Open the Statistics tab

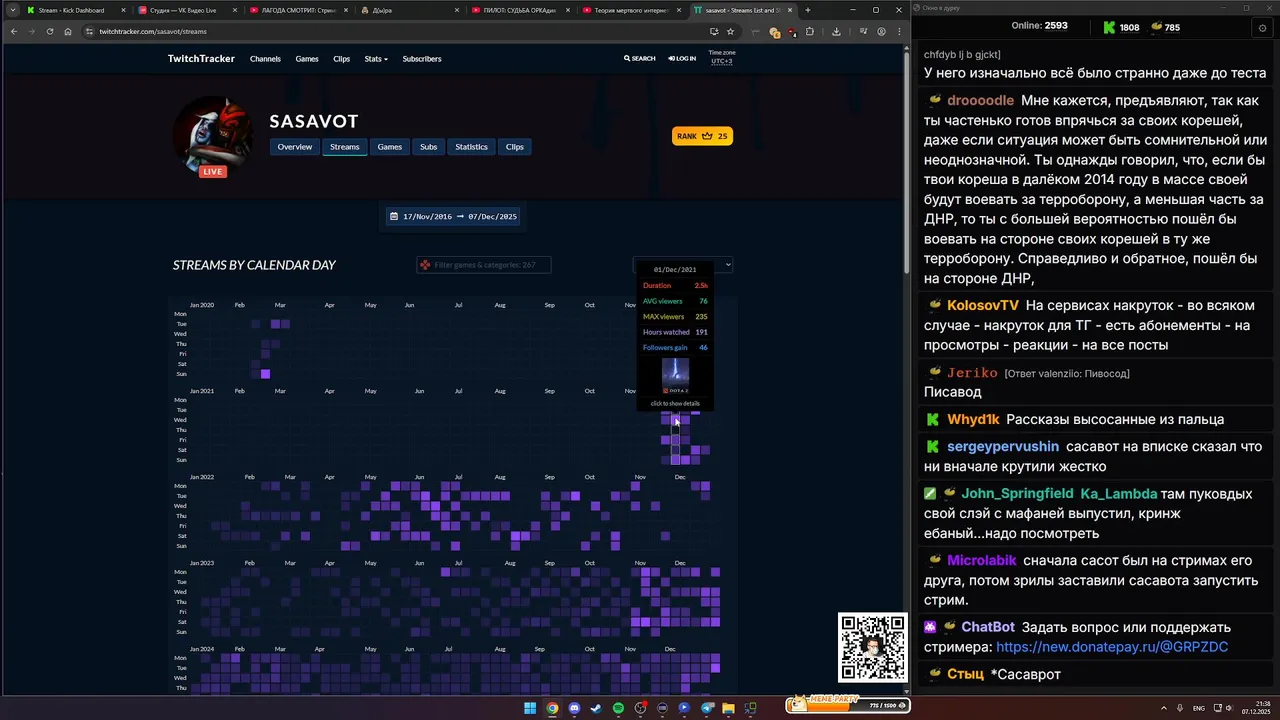click(471, 147)
